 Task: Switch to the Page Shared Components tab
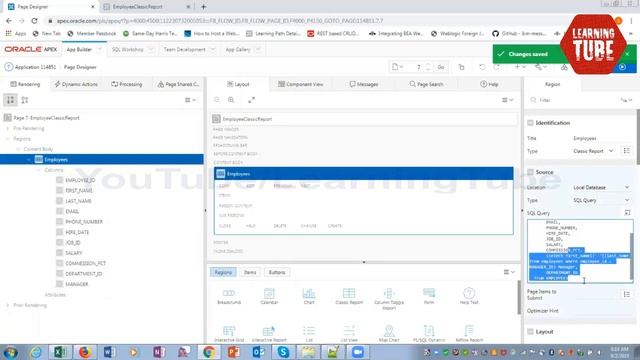tap(178, 84)
